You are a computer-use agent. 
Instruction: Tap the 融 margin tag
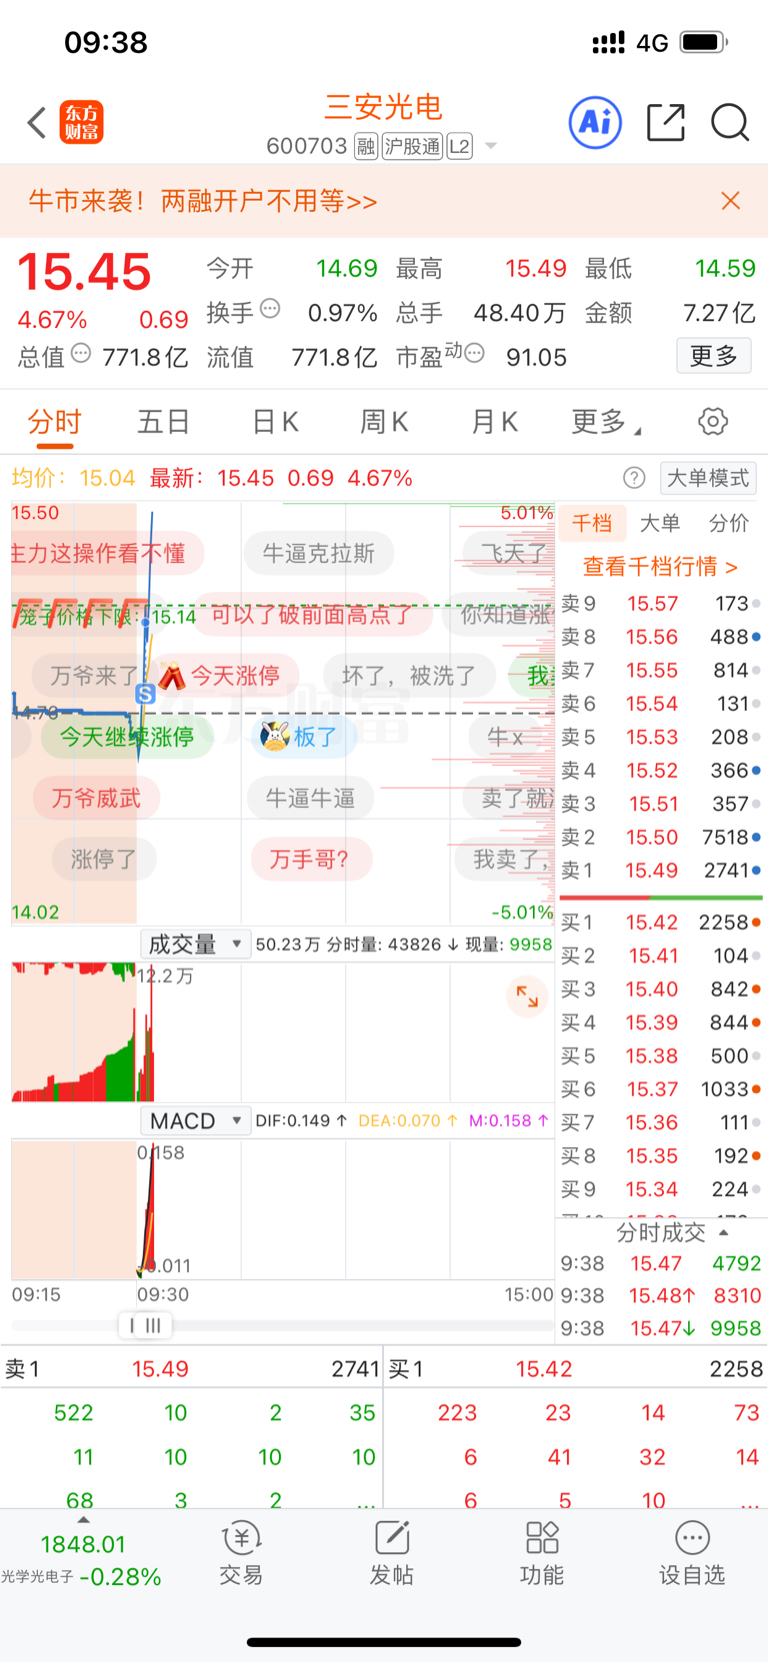[366, 146]
